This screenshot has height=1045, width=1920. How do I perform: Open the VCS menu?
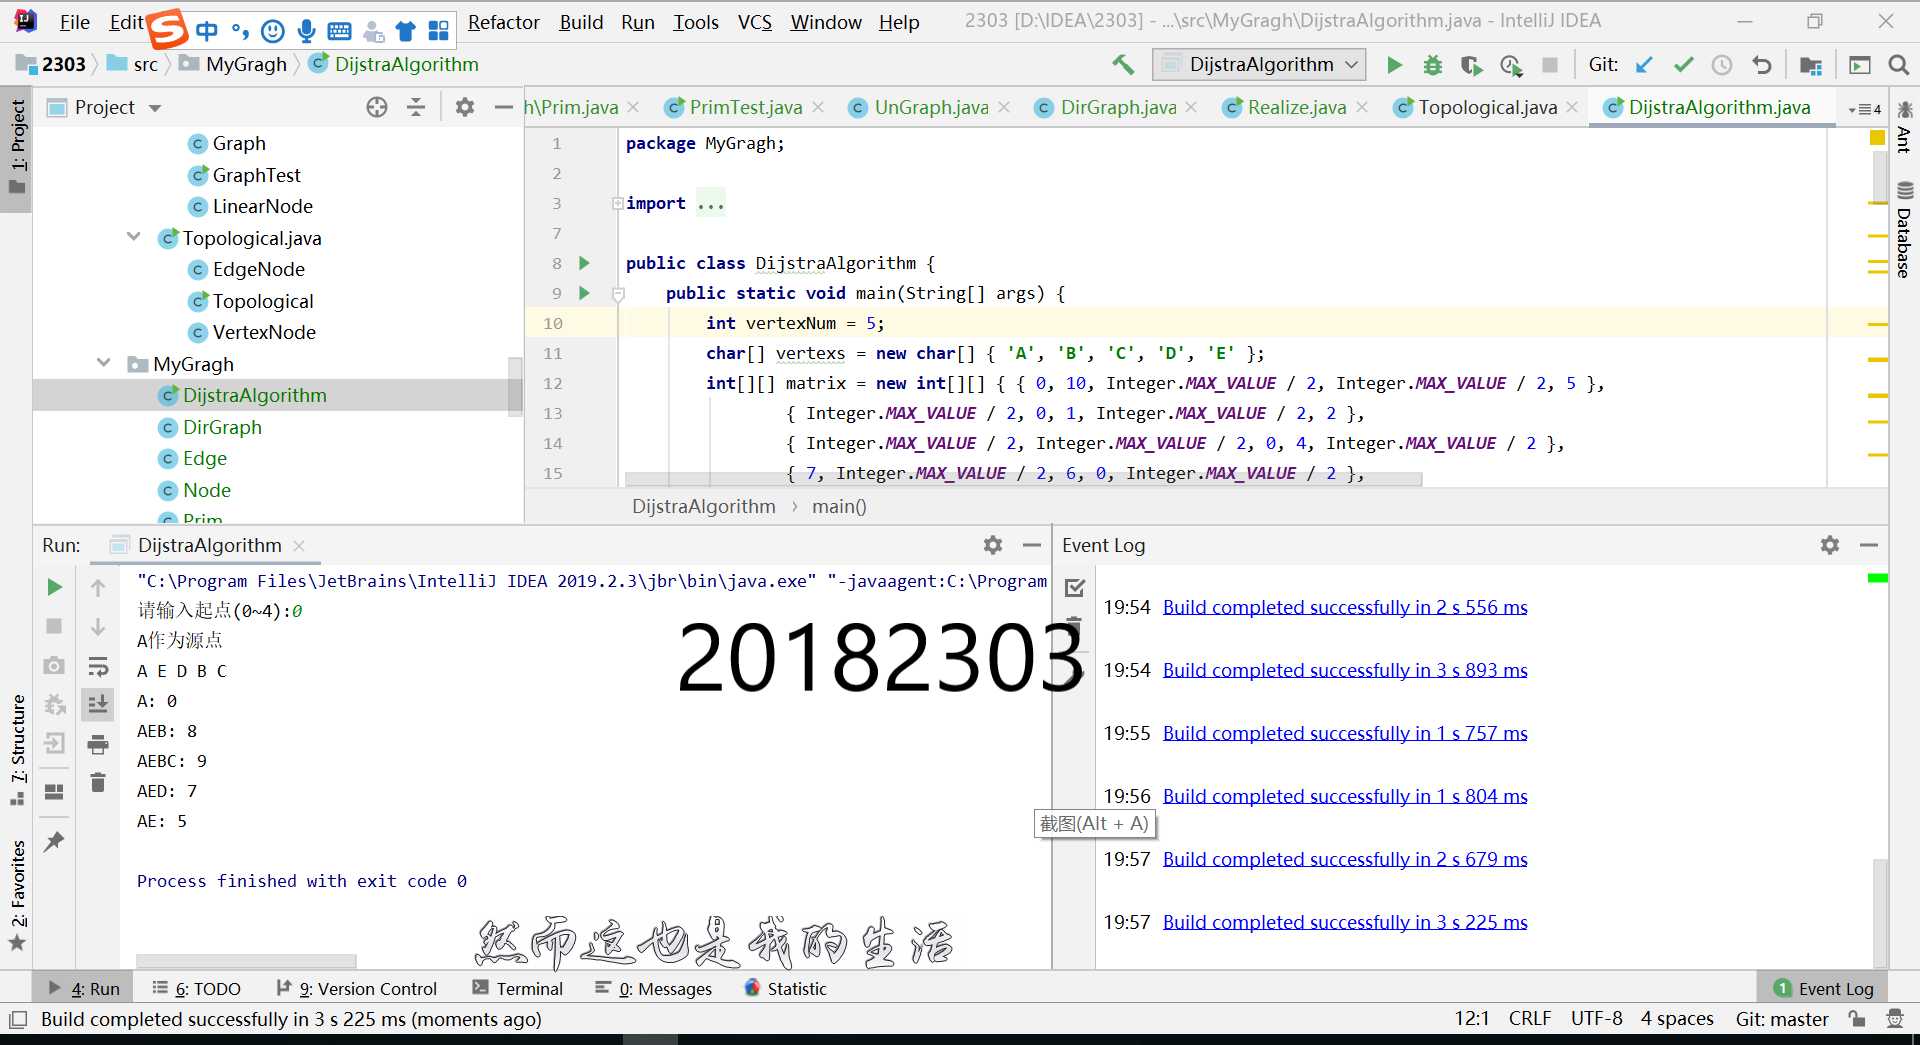coord(754,22)
